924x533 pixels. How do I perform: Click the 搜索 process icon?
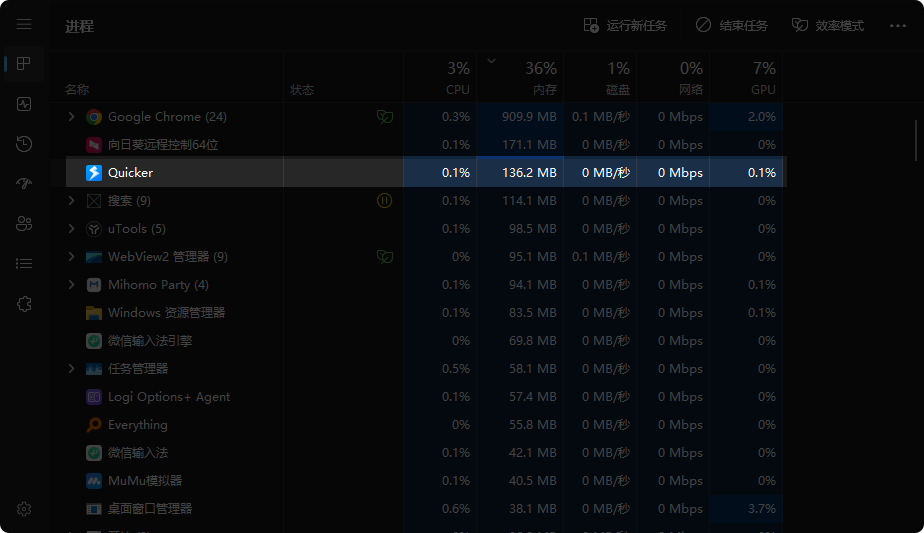tap(94, 201)
